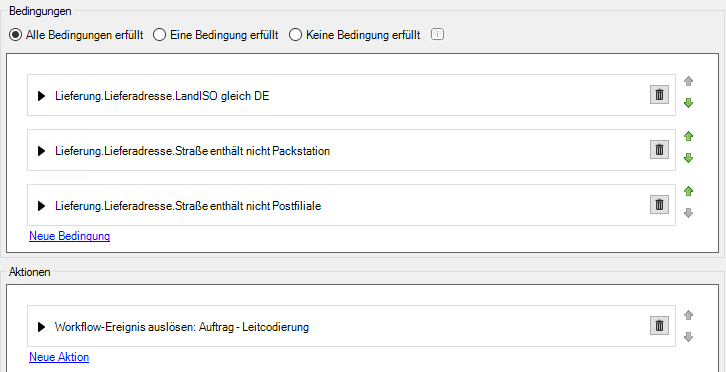Click the disabled down arrow beside Postfiliale
This screenshot has height=372, width=726.
pyautogui.click(x=688, y=213)
